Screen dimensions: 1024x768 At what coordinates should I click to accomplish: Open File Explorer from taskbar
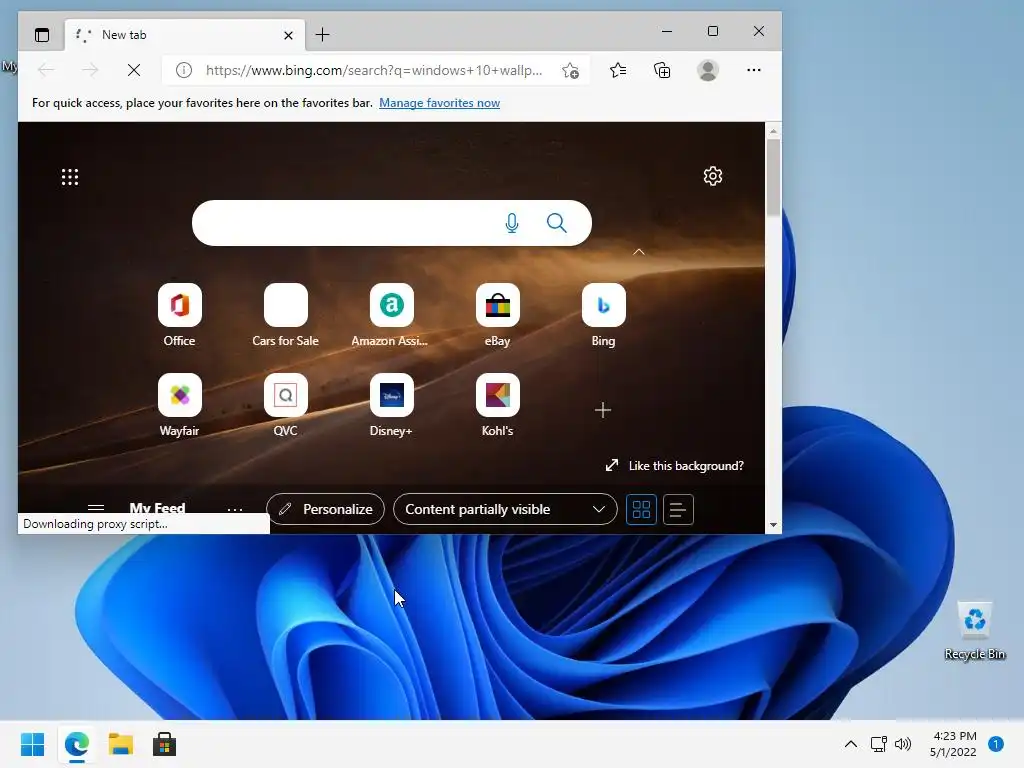pyautogui.click(x=121, y=744)
